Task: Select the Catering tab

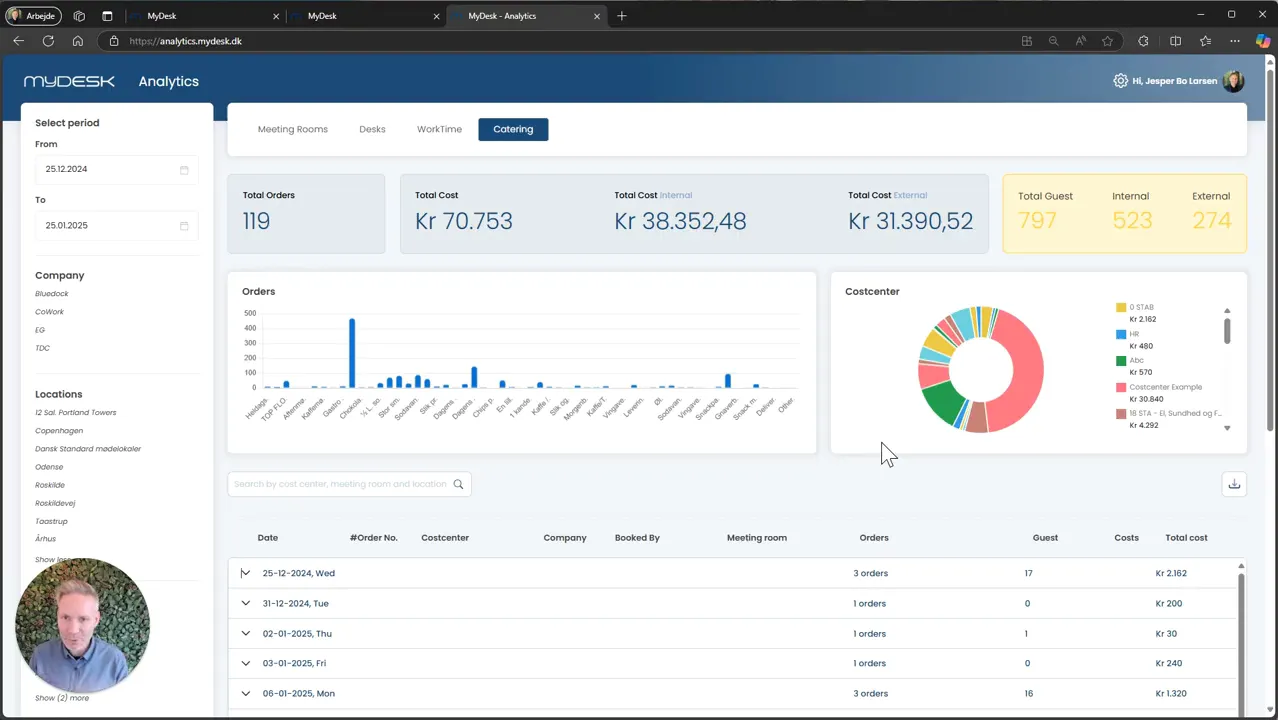Action: coord(513,129)
